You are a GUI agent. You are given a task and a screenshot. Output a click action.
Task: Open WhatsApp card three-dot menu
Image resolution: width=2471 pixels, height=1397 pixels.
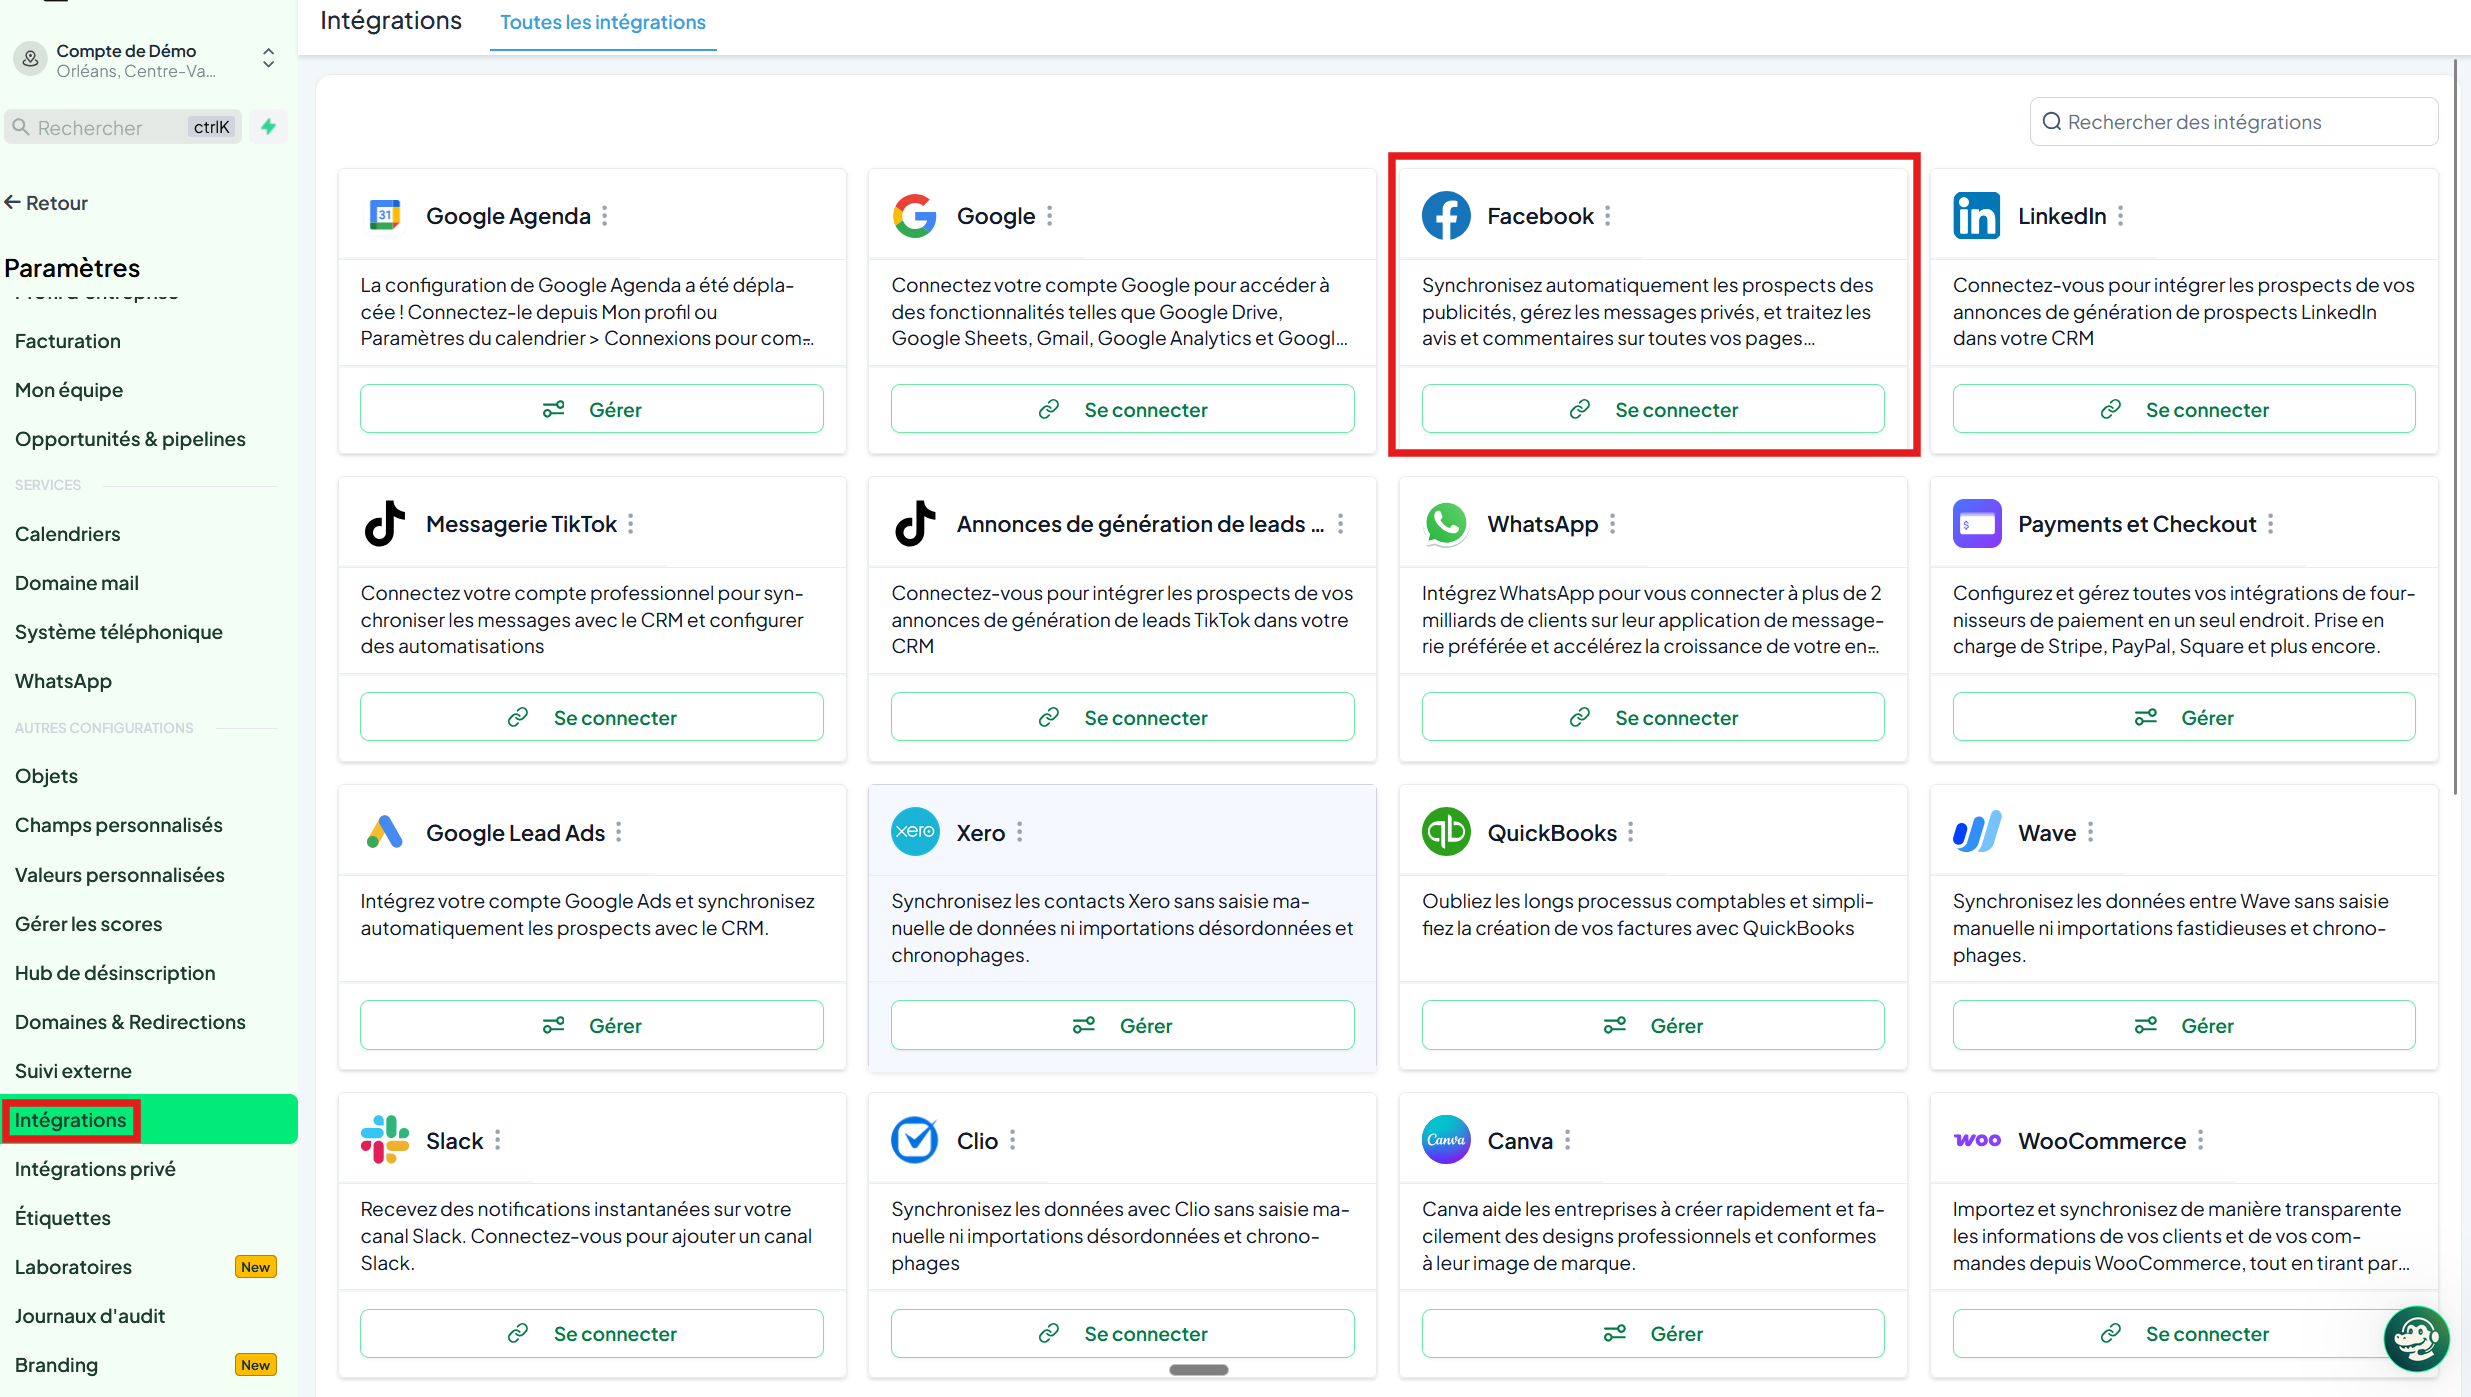(x=1613, y=524)
